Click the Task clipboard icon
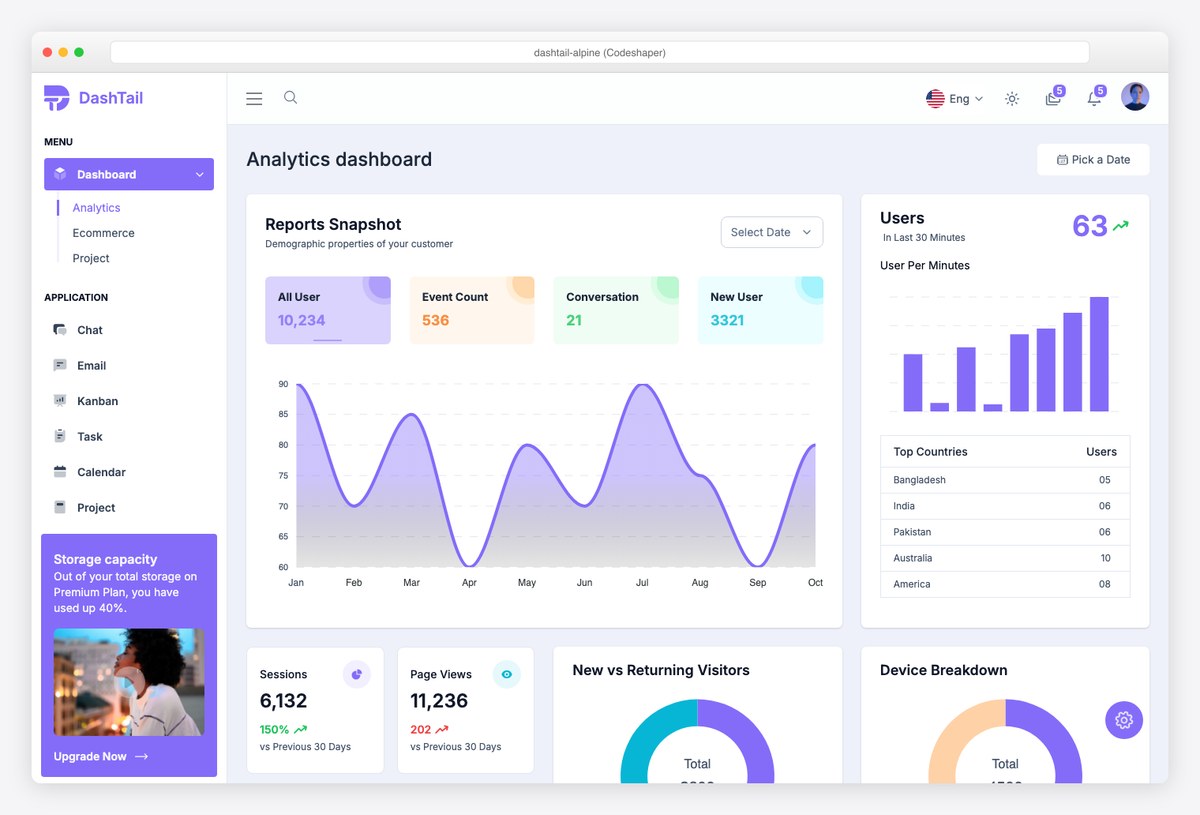The width and height of the screenshot is (1200, 815). tap(60, 436)
